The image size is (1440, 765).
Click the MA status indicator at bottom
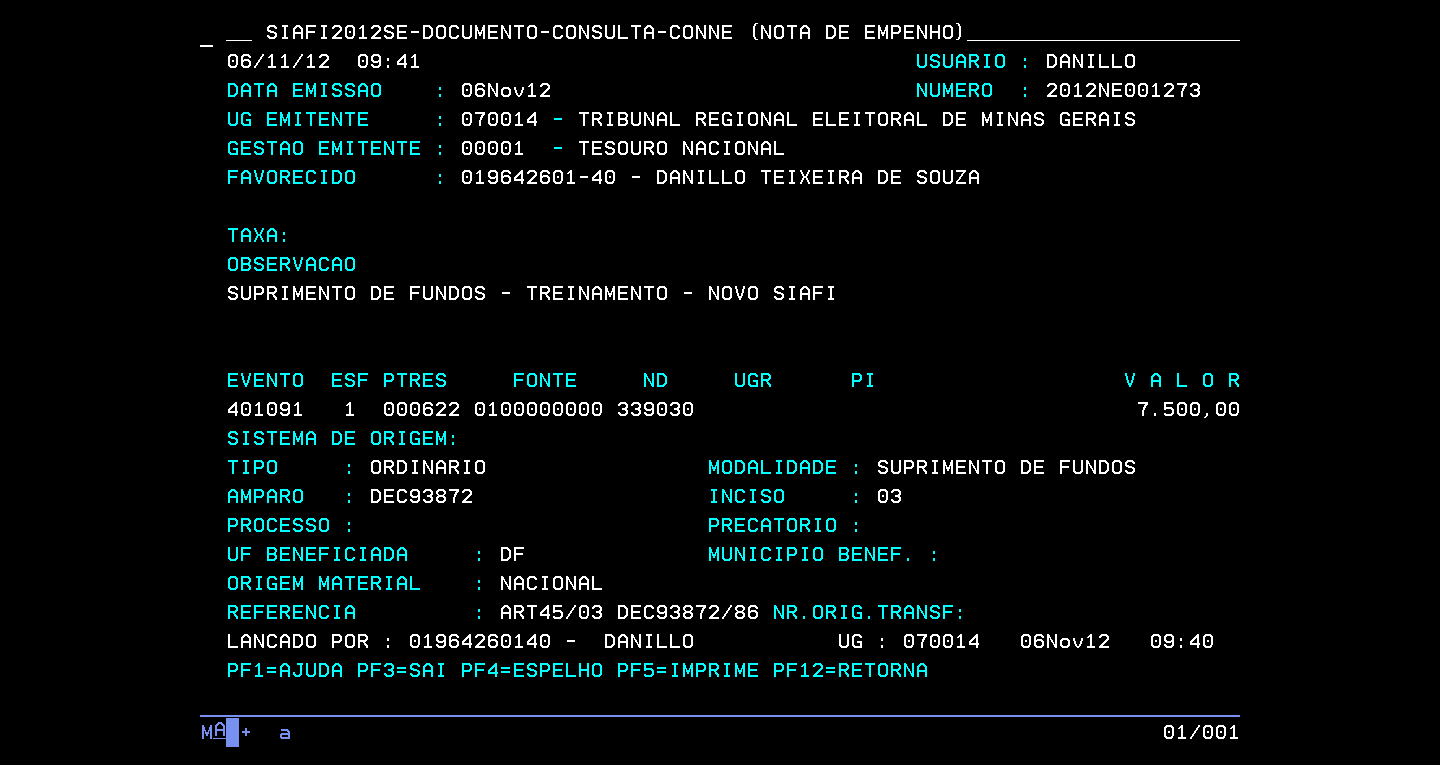click(214, 733)
